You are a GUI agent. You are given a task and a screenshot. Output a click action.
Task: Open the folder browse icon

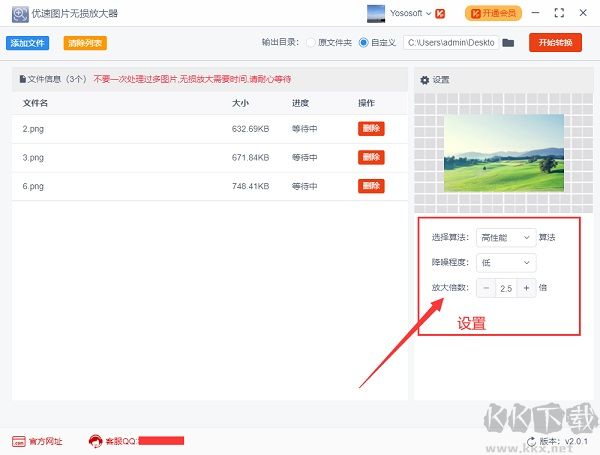tap(508, 42)
